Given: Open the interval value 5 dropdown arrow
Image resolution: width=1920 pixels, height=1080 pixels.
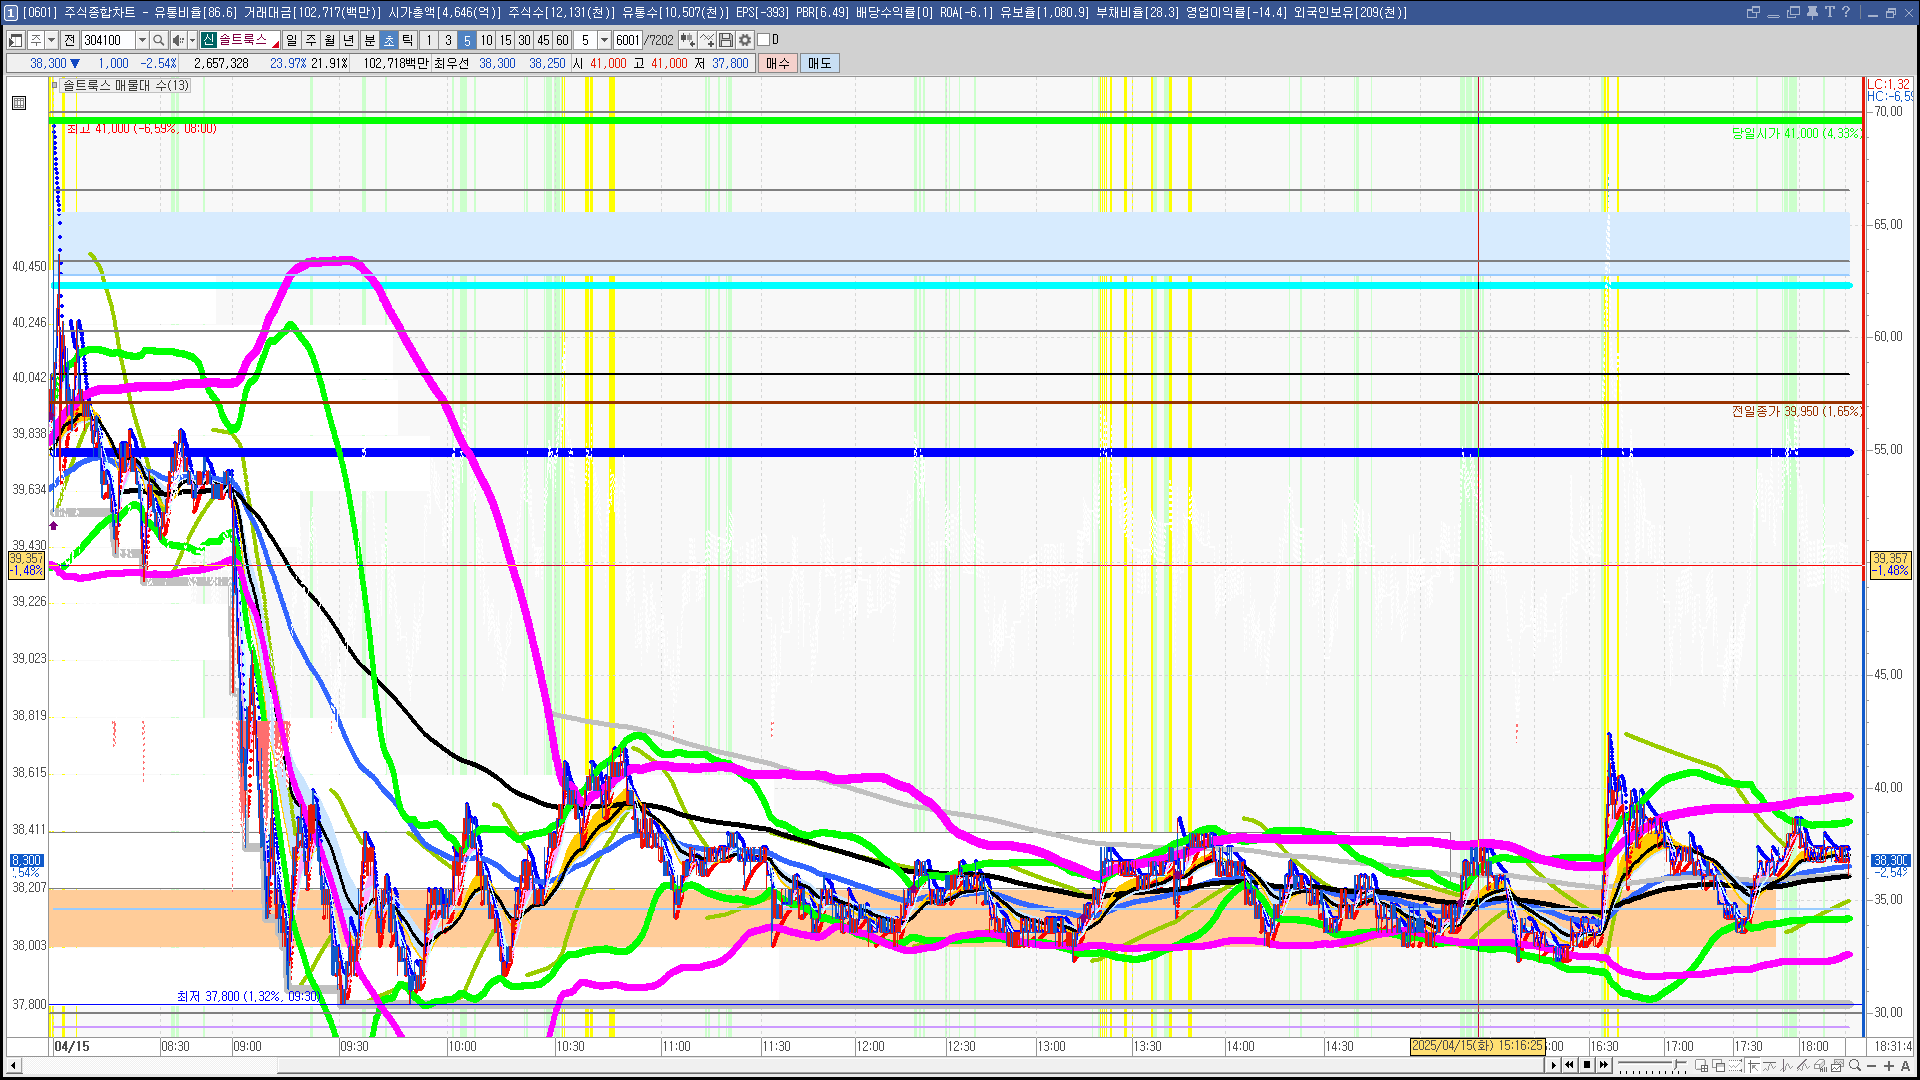Looking at the screenshot, I should pyautogui.click(x=604, y=40).
